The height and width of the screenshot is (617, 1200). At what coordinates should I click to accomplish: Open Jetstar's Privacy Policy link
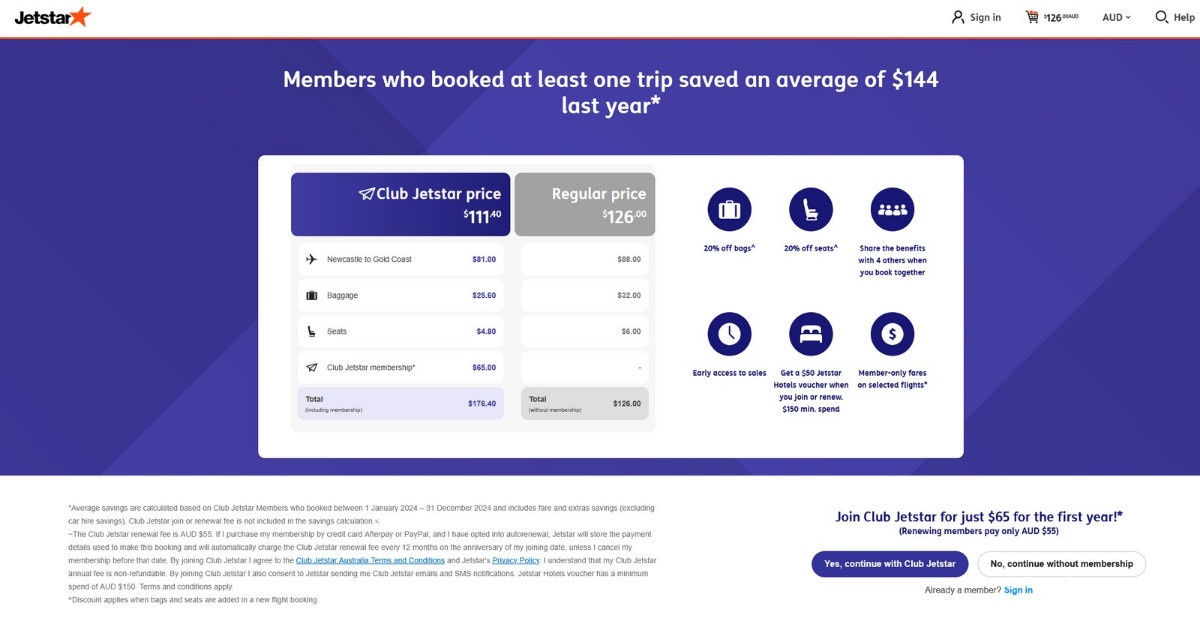click(x=516, y=561)
